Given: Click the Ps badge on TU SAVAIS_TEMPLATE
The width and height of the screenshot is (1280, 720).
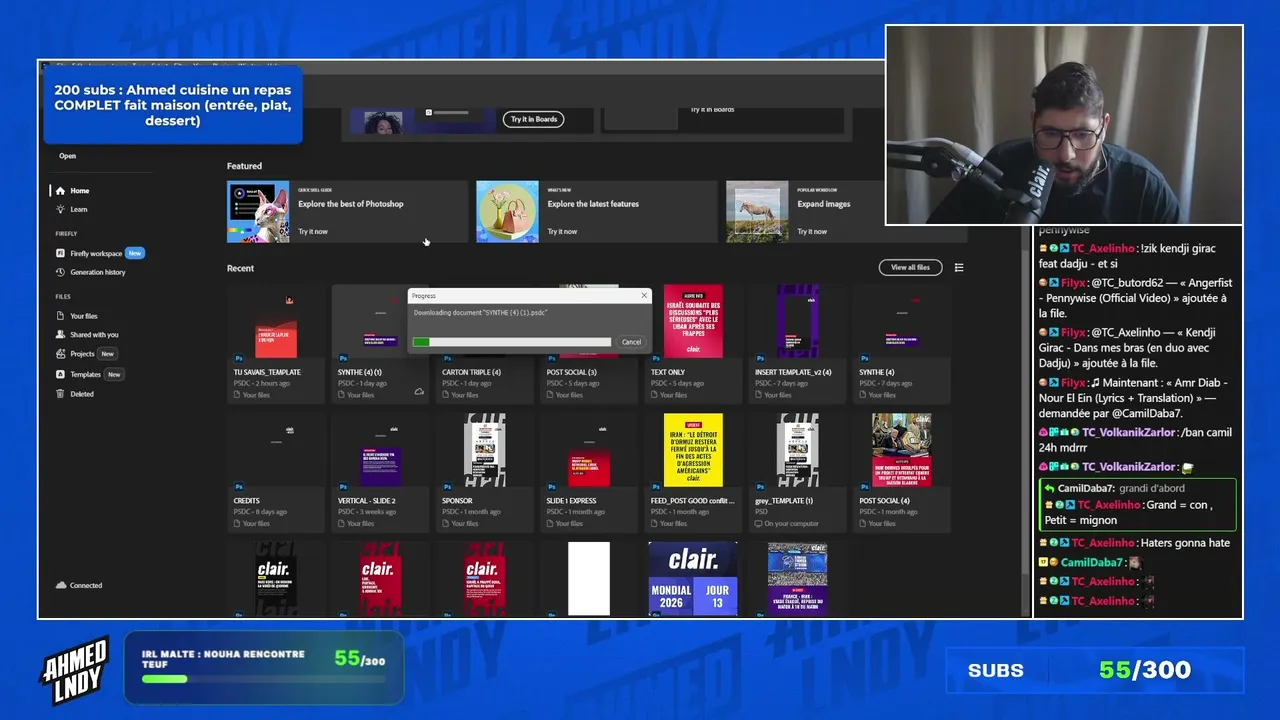Looking at the screenshot, I should [x=239, y=358].
